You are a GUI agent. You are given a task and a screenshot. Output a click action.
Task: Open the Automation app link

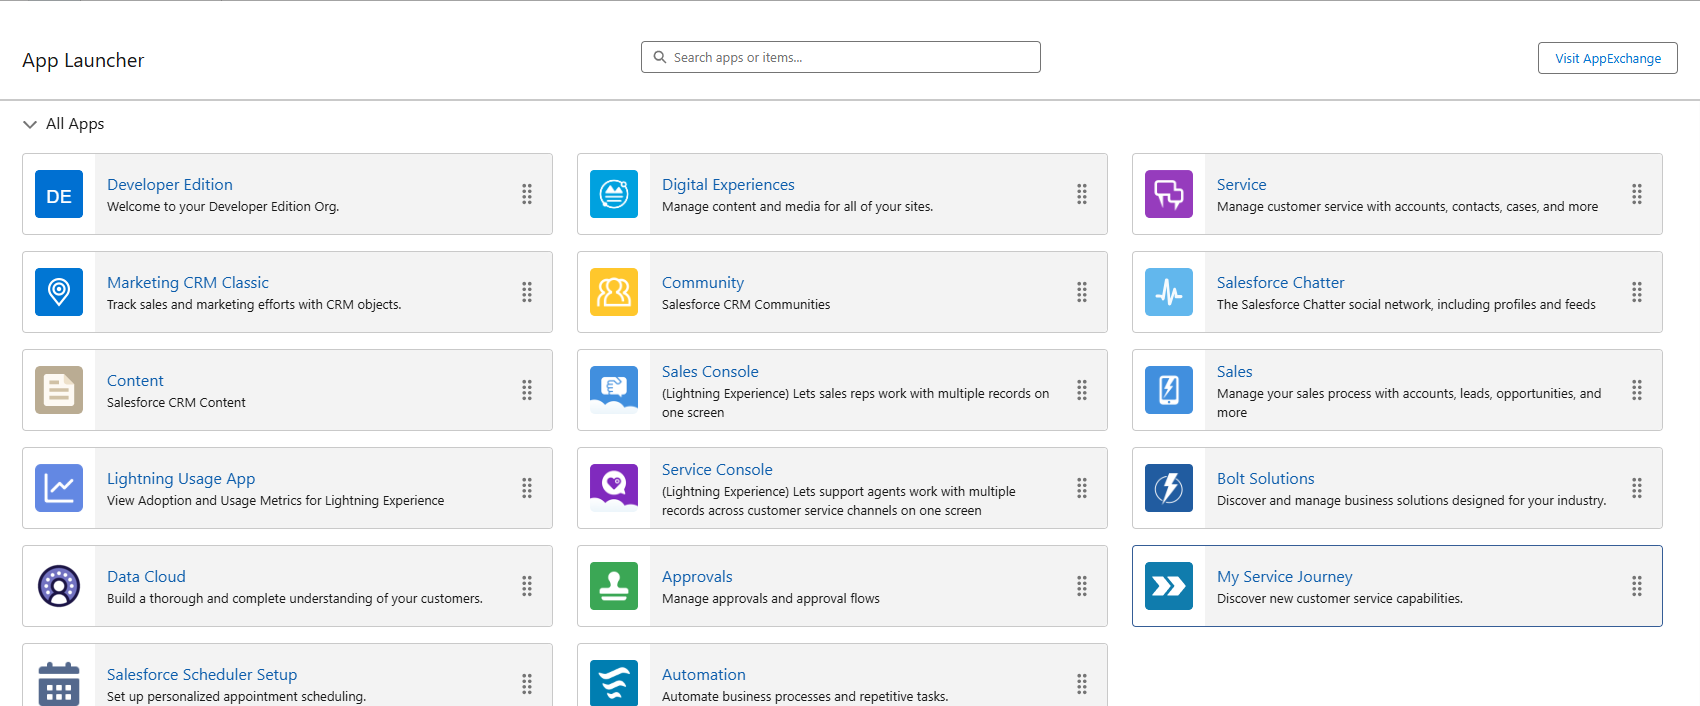click(704, 674)
